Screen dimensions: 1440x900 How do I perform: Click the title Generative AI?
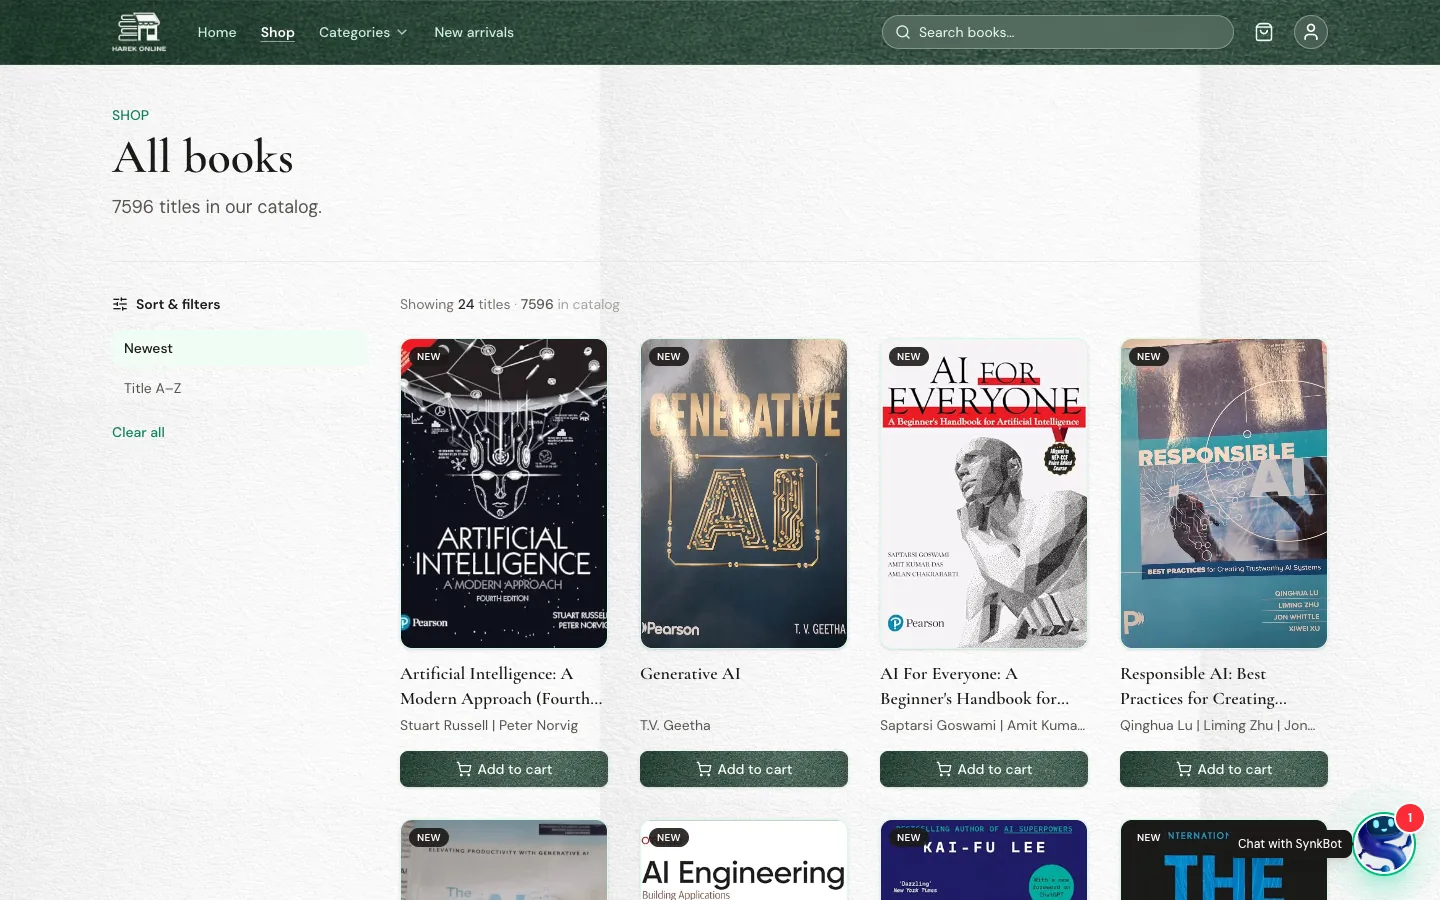690,674
